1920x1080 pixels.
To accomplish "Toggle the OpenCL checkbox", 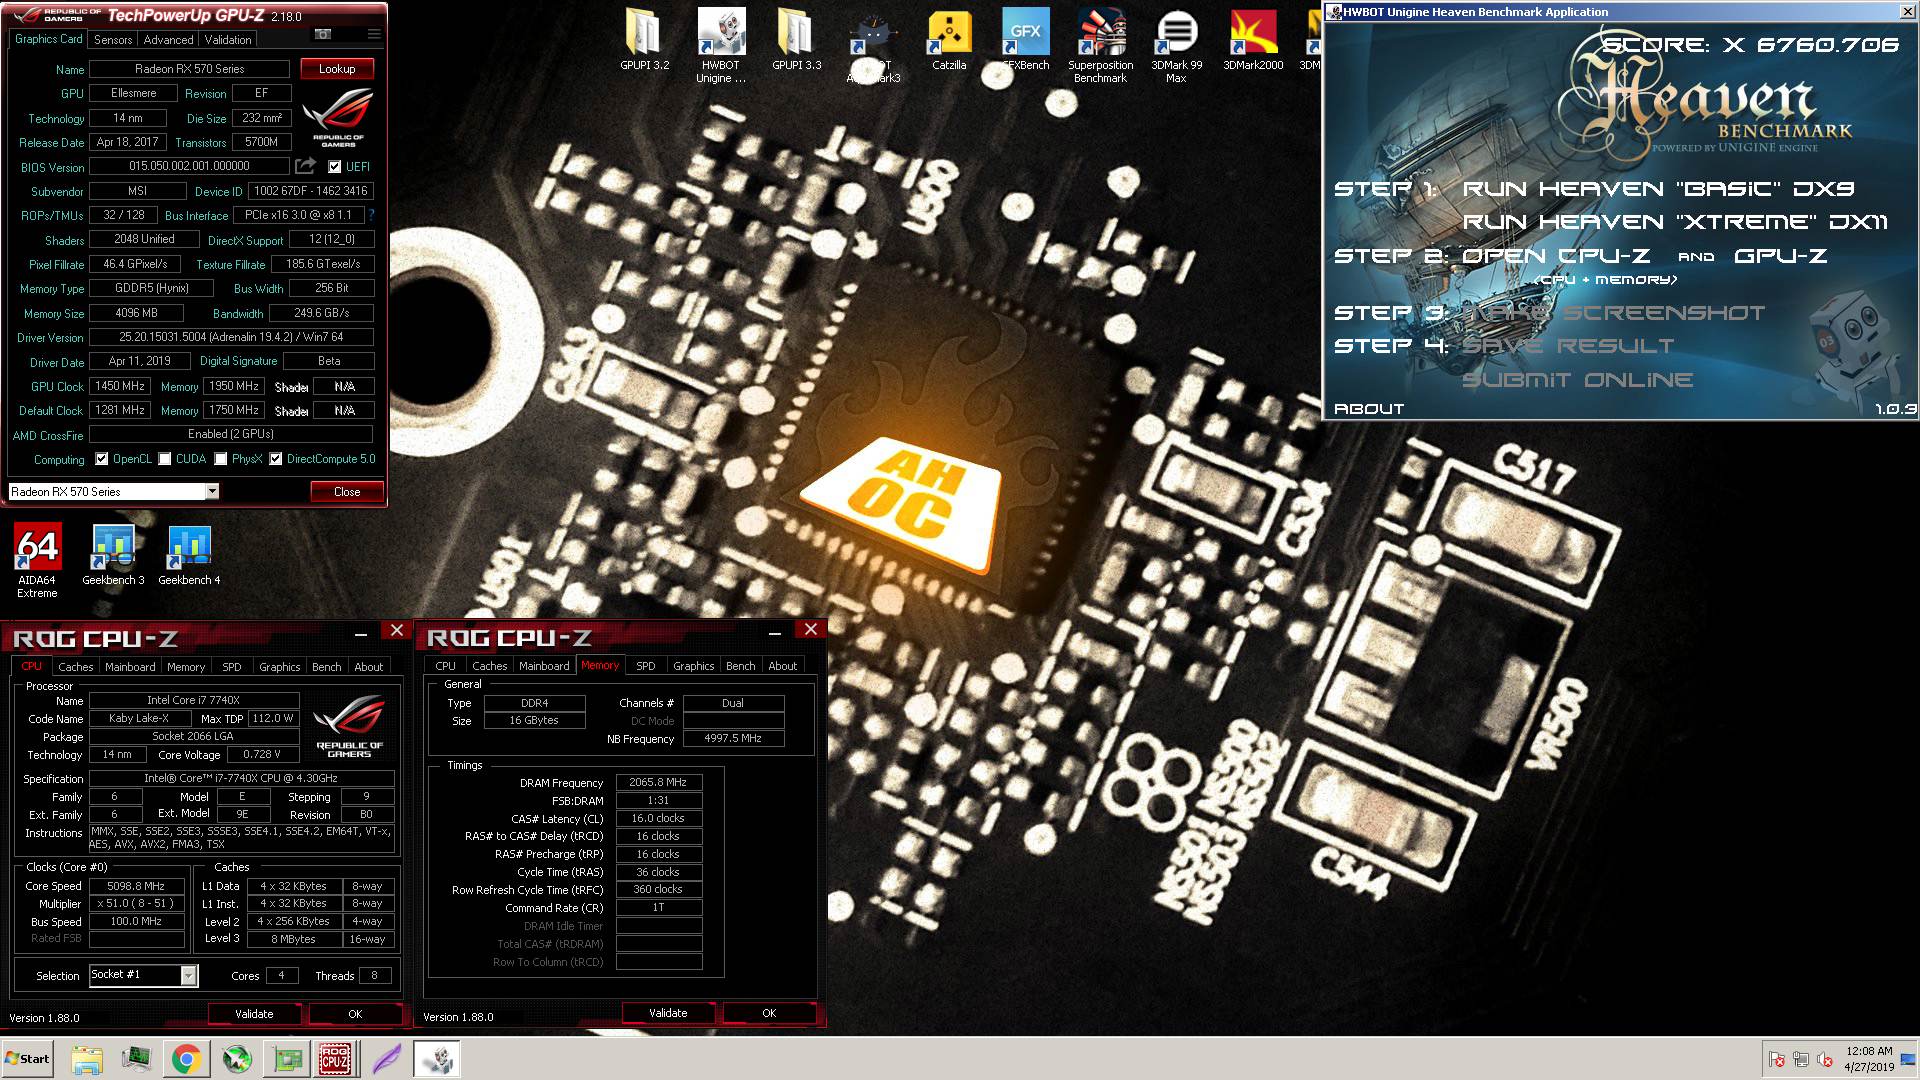I will pyautogui.click(x=101, y=459).
